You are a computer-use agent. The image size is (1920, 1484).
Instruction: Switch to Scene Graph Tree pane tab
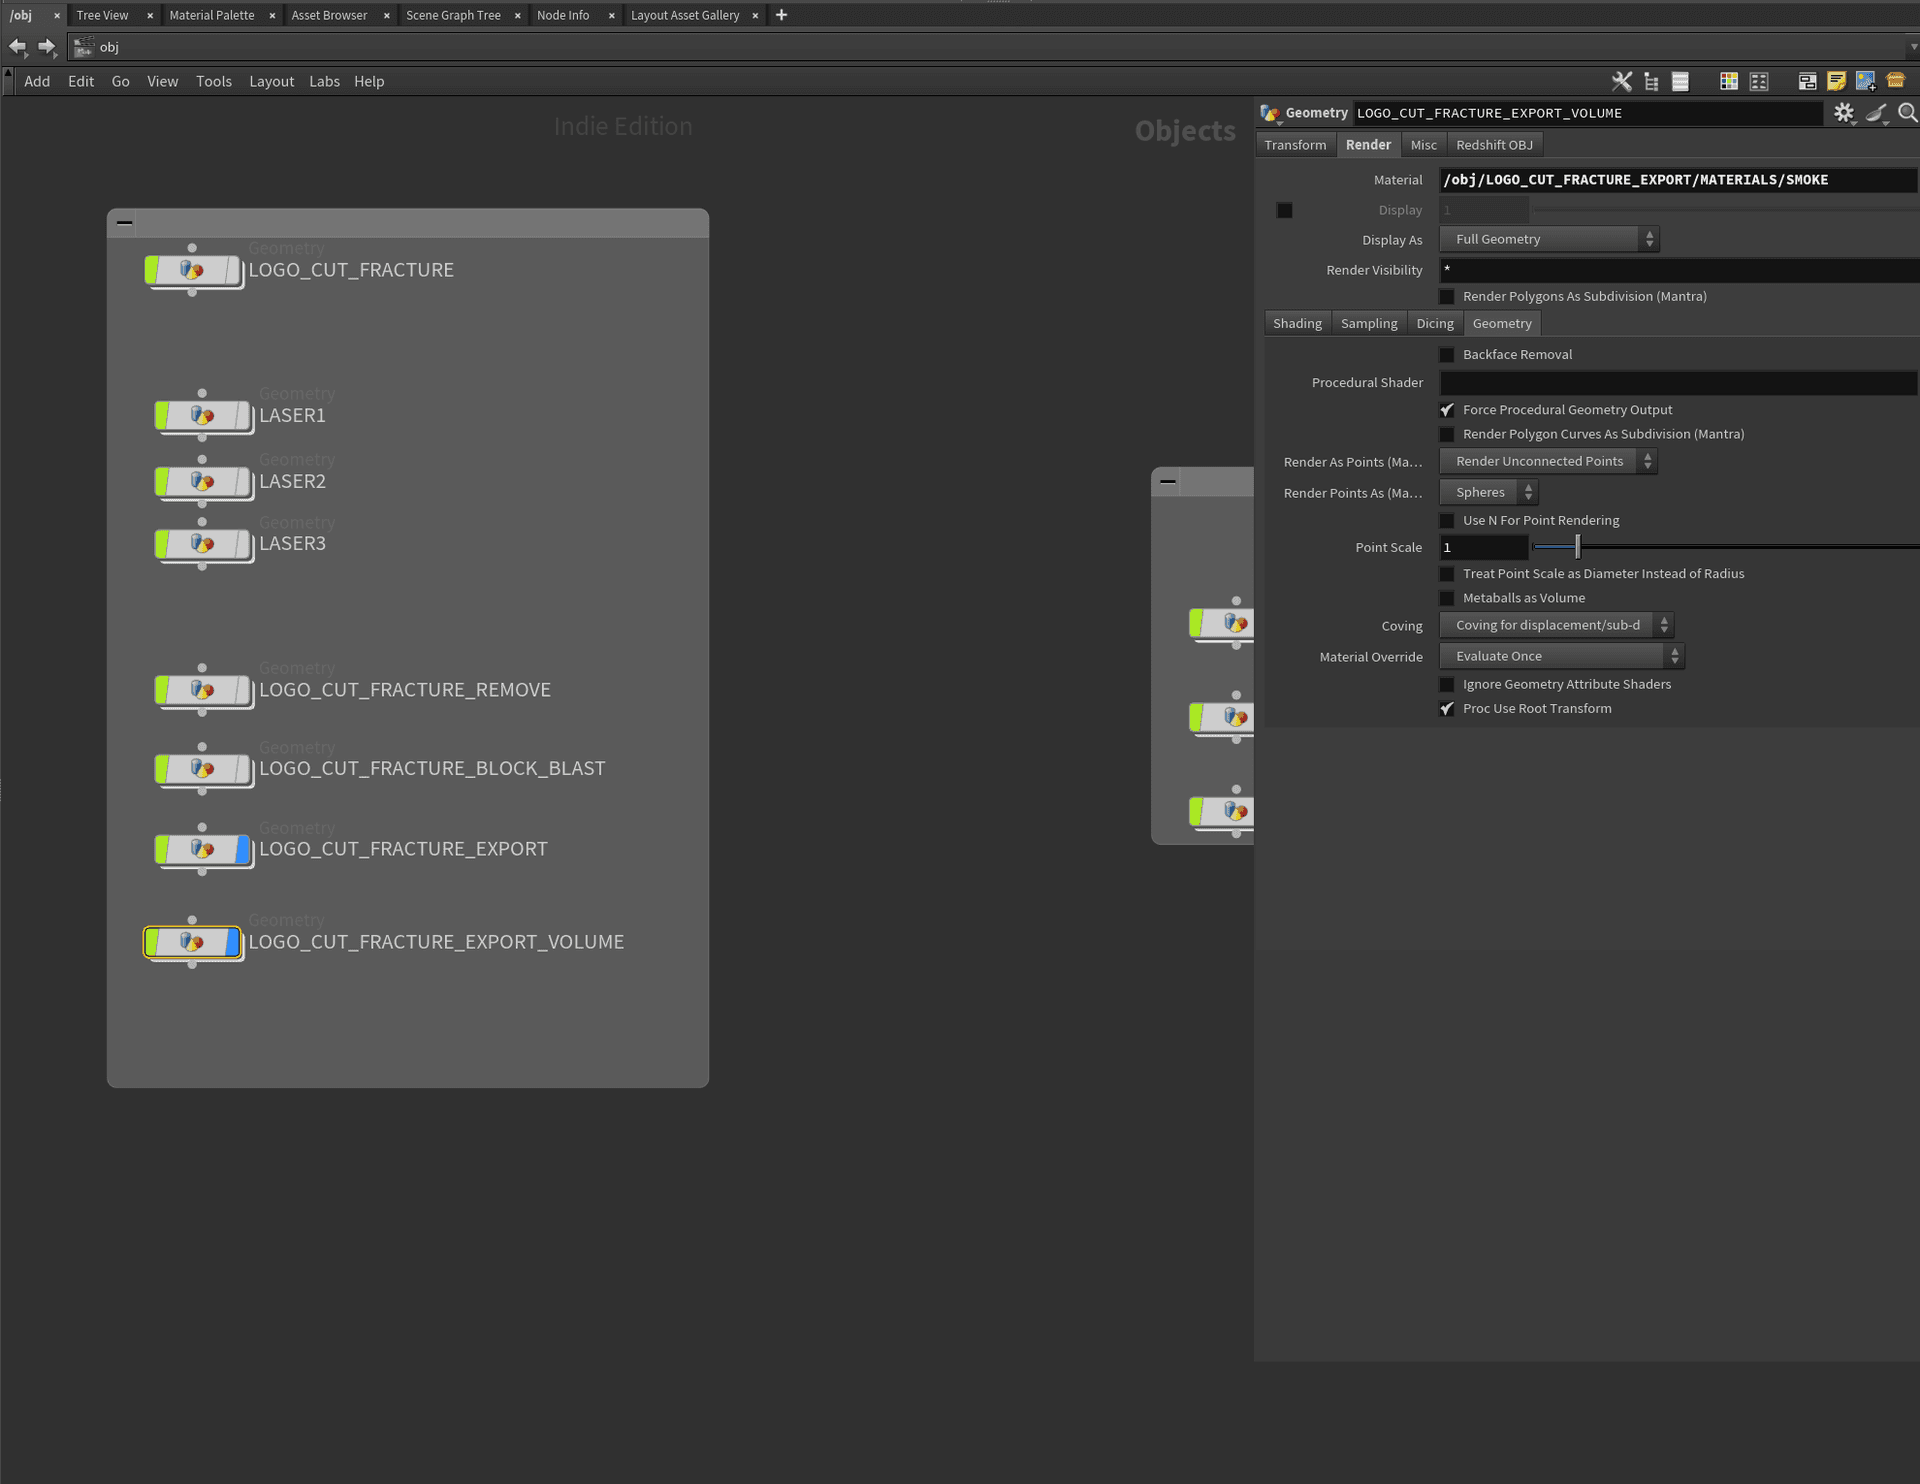pos(453,15)
